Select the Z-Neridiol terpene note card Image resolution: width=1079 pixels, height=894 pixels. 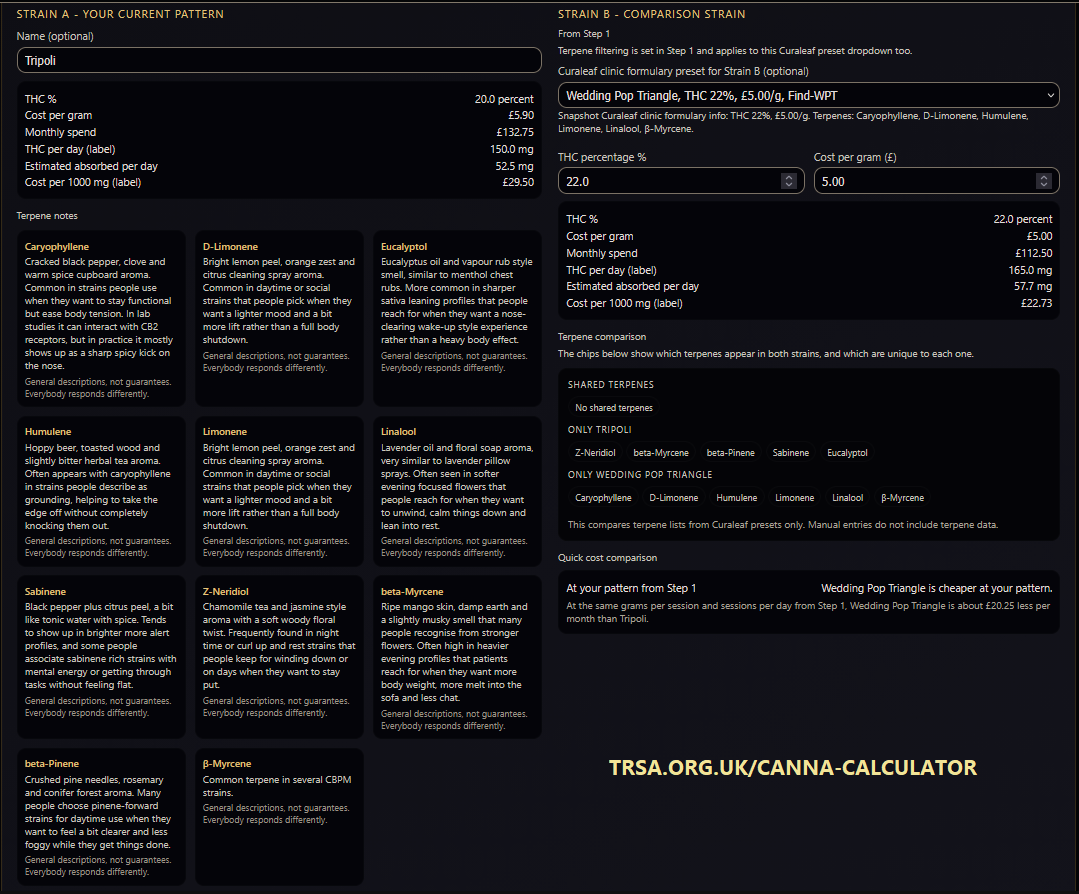click(x=279, y=657)
